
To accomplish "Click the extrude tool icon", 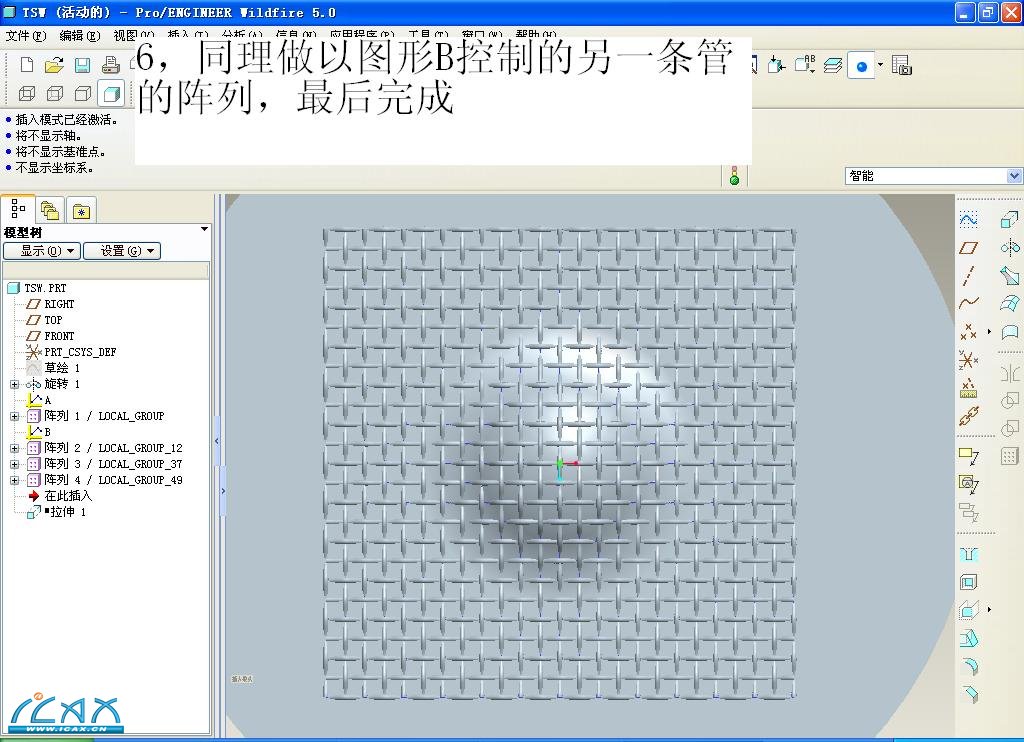I will tap(1010, 219).
